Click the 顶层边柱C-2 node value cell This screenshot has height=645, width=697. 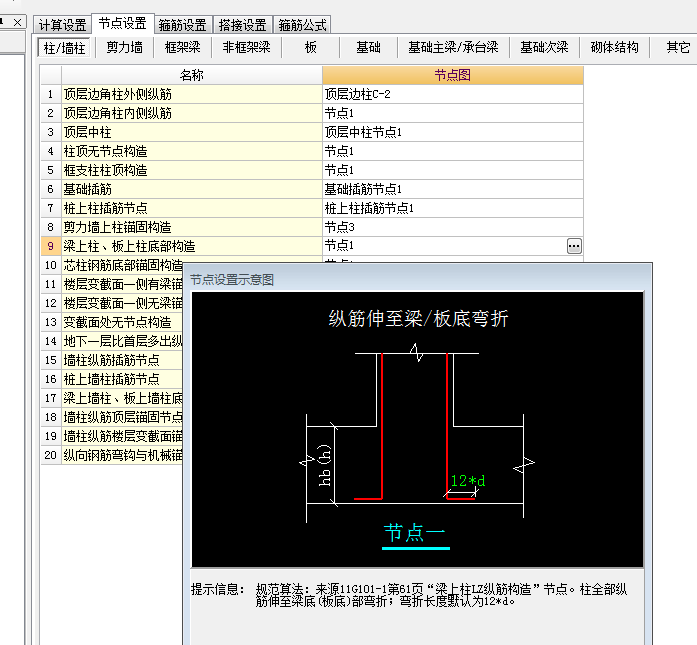pyautogui.click(x=453, y=94)
